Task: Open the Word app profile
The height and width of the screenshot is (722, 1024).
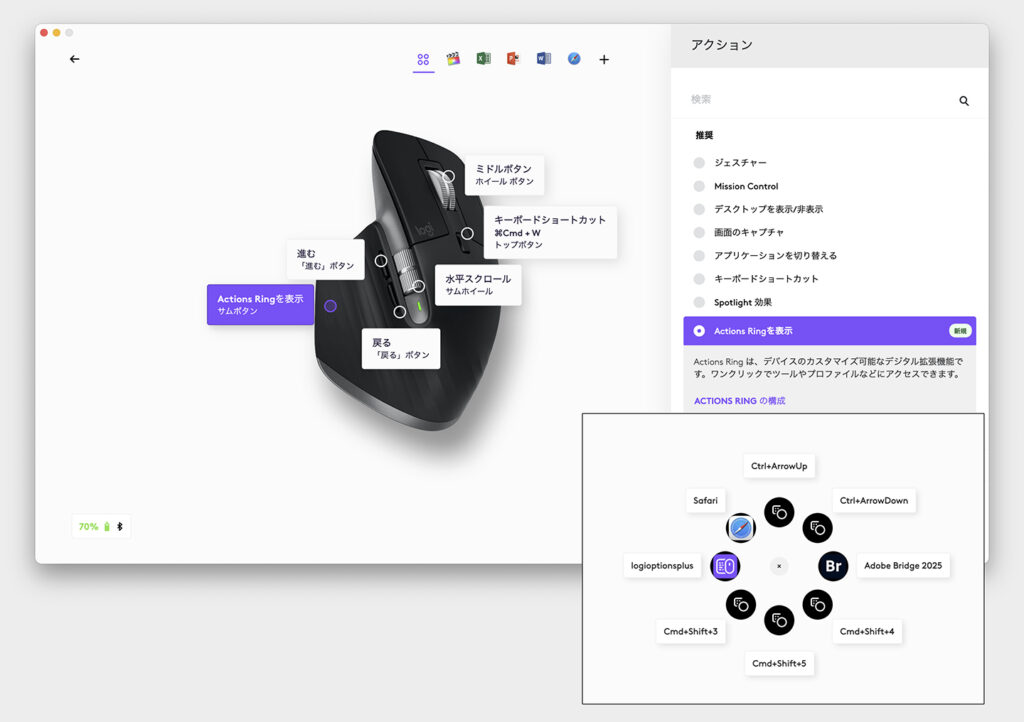Action: (x=543, y=59)
